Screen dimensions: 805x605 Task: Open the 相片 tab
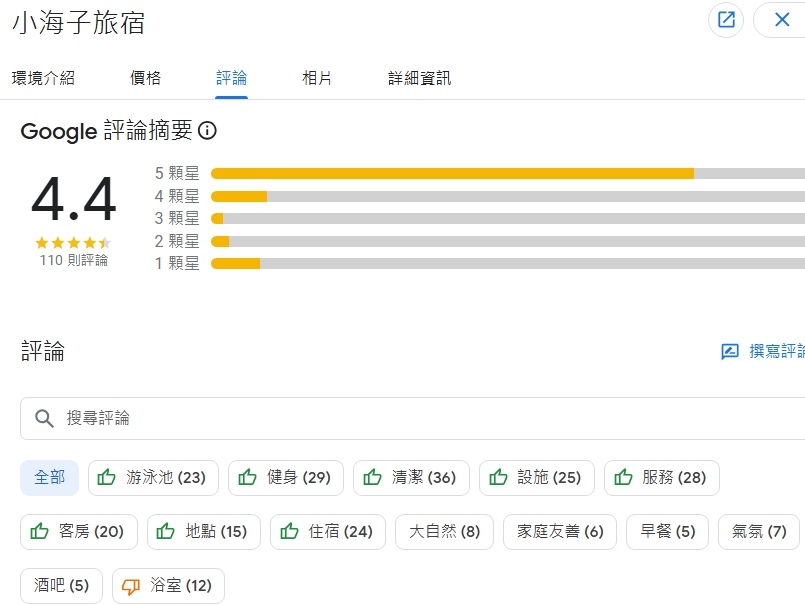point(317,78)
